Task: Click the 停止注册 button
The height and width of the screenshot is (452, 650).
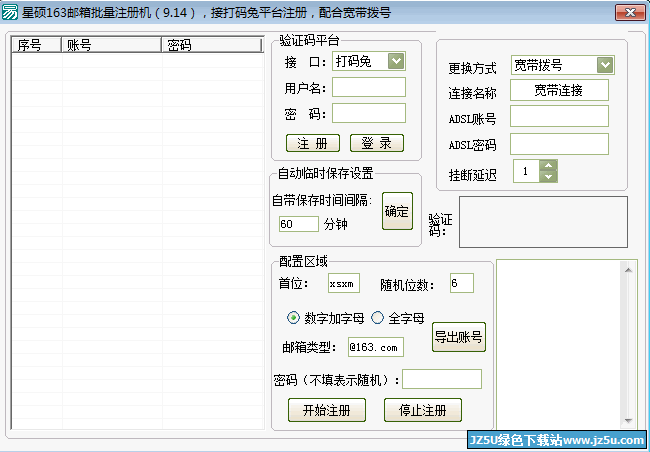Action: [422, 410]
